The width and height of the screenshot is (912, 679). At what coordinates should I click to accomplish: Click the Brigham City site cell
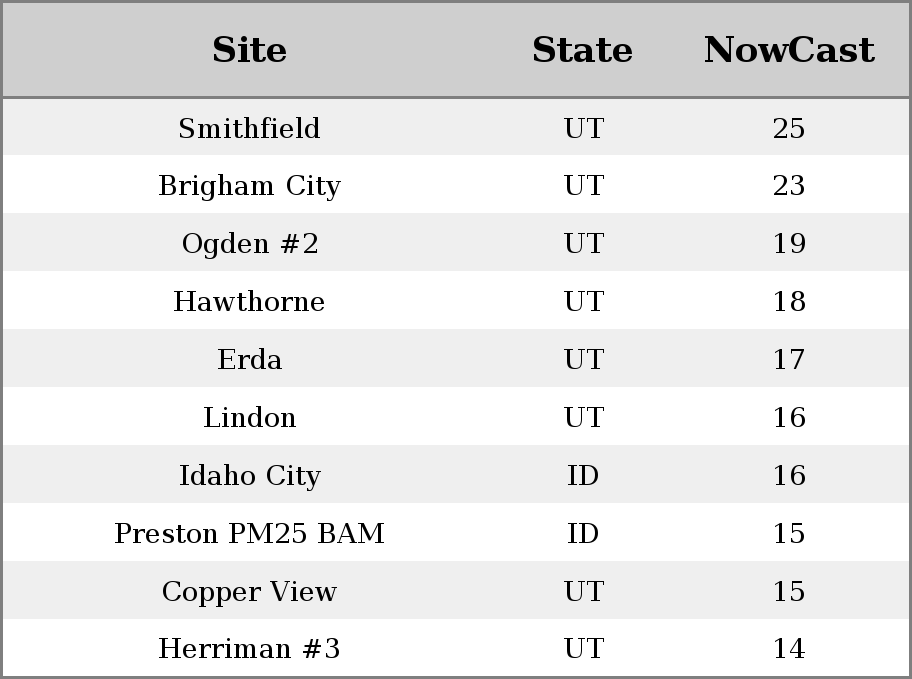point(249,186)
